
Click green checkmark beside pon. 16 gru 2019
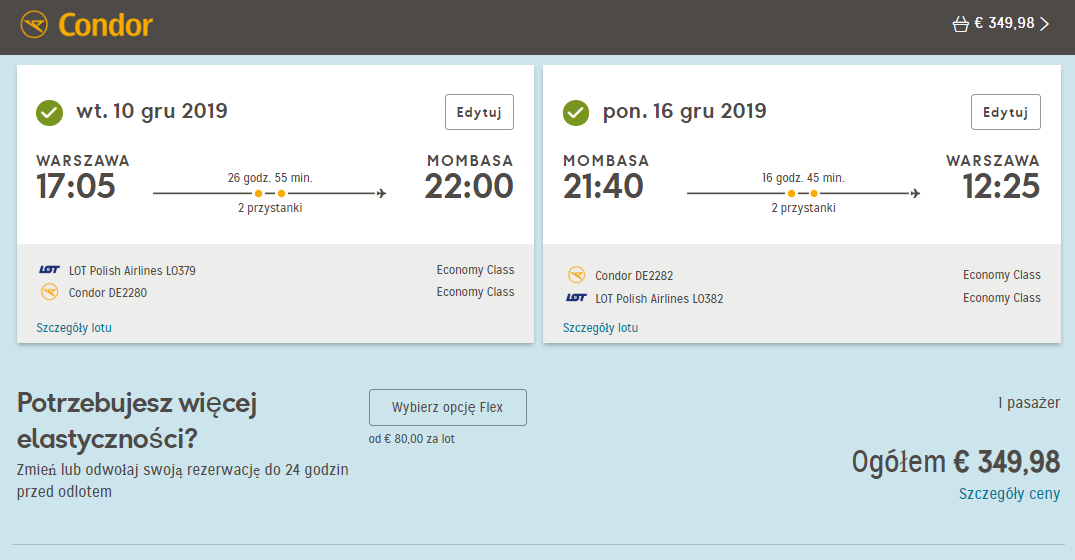[576, 112]
